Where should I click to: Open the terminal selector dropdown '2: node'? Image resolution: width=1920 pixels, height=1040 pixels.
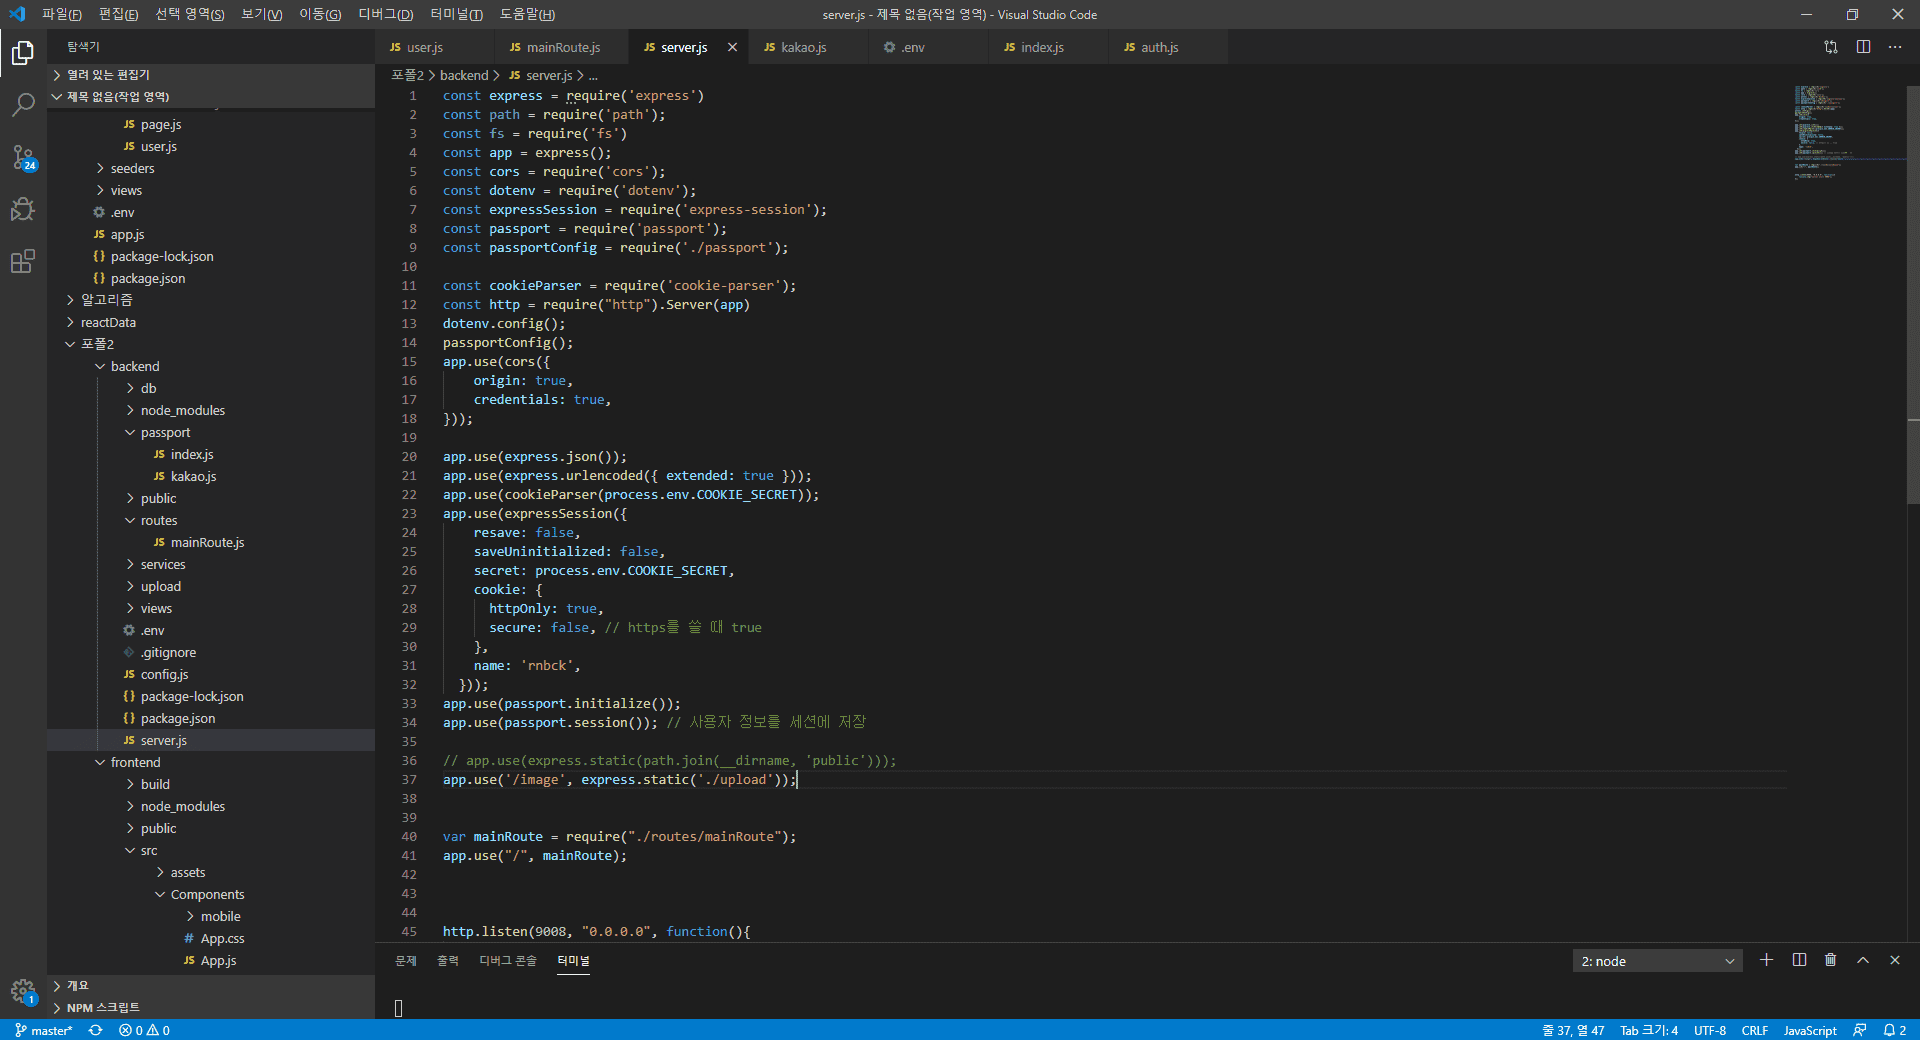pos(1657,961)
